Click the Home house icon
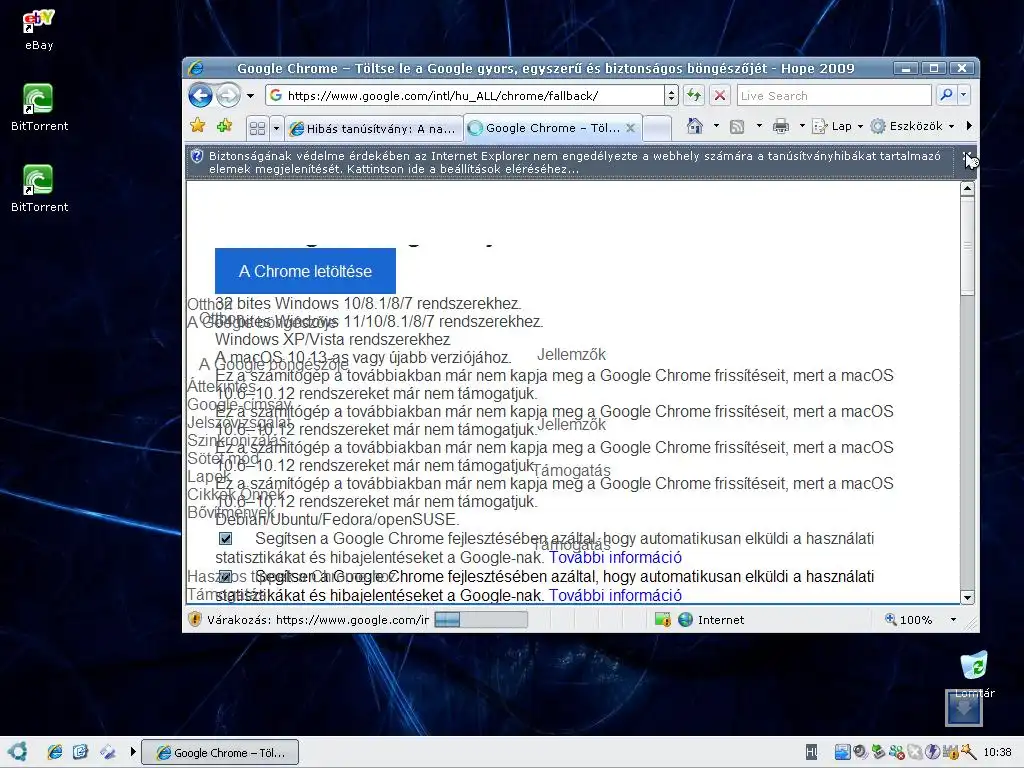1024x768 pixels. 695,125
